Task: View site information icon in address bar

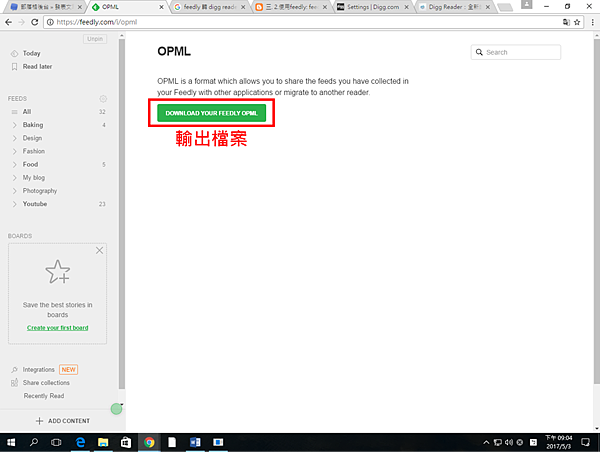Action: click(x=50, y=22)
